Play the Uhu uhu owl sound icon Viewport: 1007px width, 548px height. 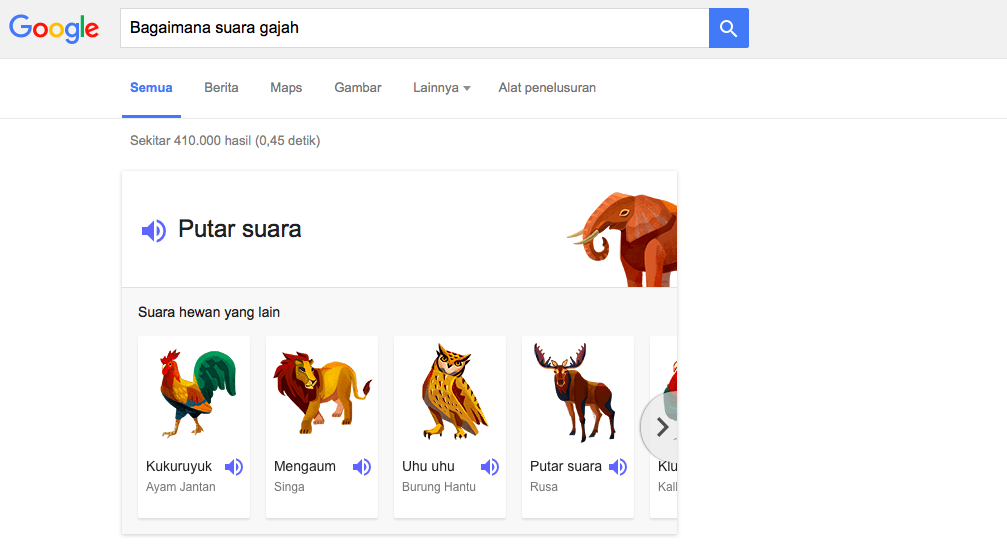(x=490, y=467)
